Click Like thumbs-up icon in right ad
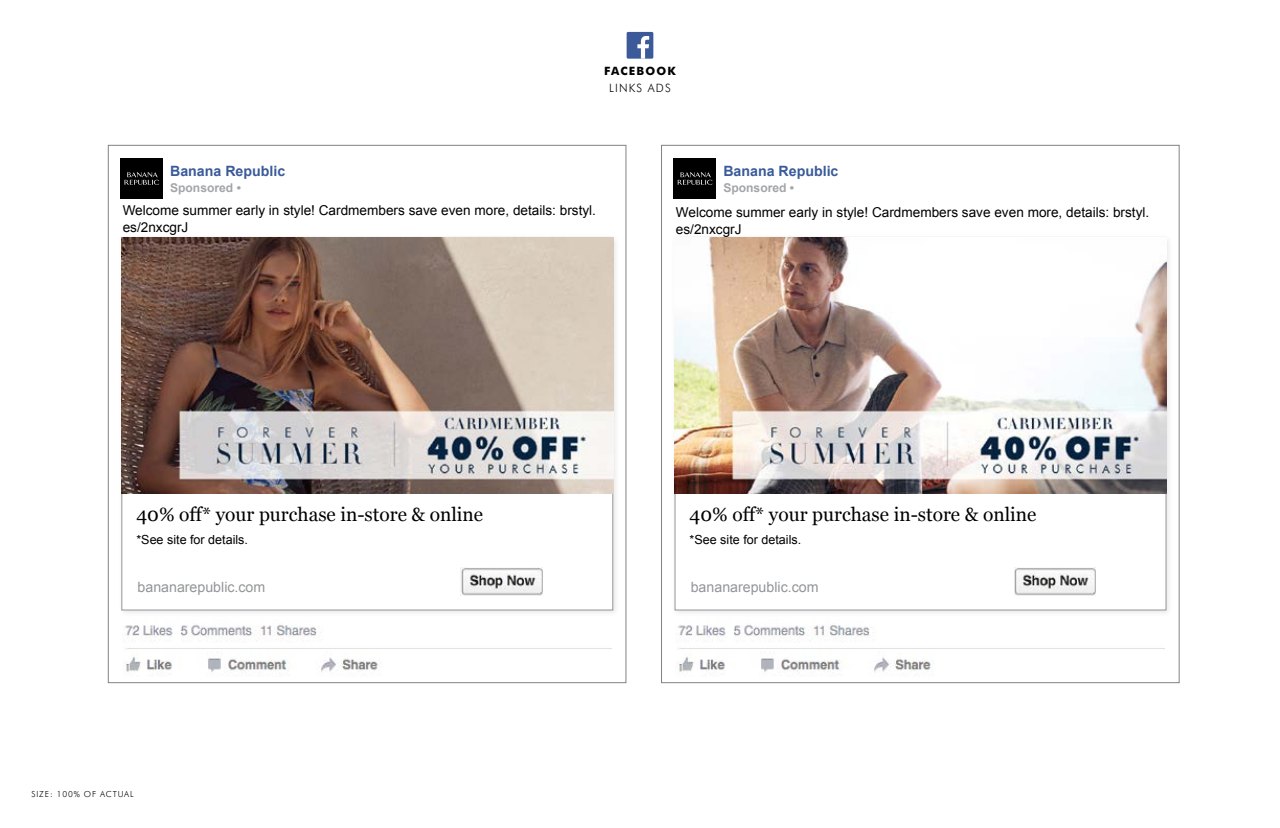The width and height of the screenshot is (1280, 828). 686,665
